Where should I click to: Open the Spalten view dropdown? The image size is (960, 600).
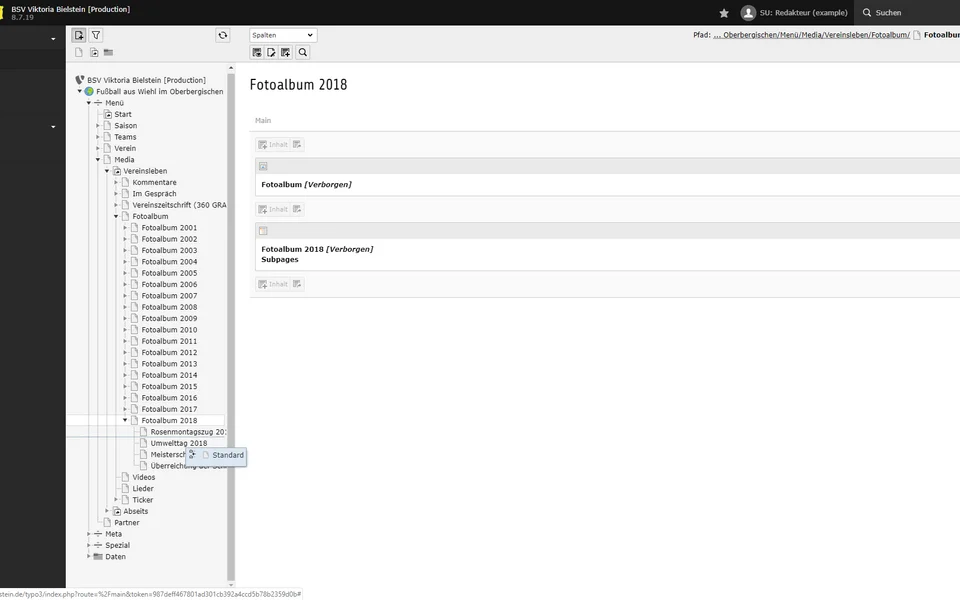point(283,35)
